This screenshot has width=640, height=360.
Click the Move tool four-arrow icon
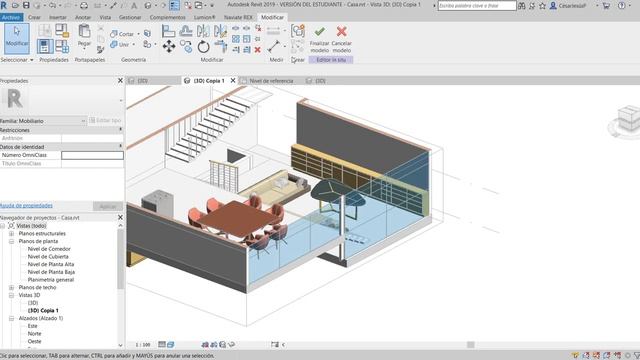(169, 46)
